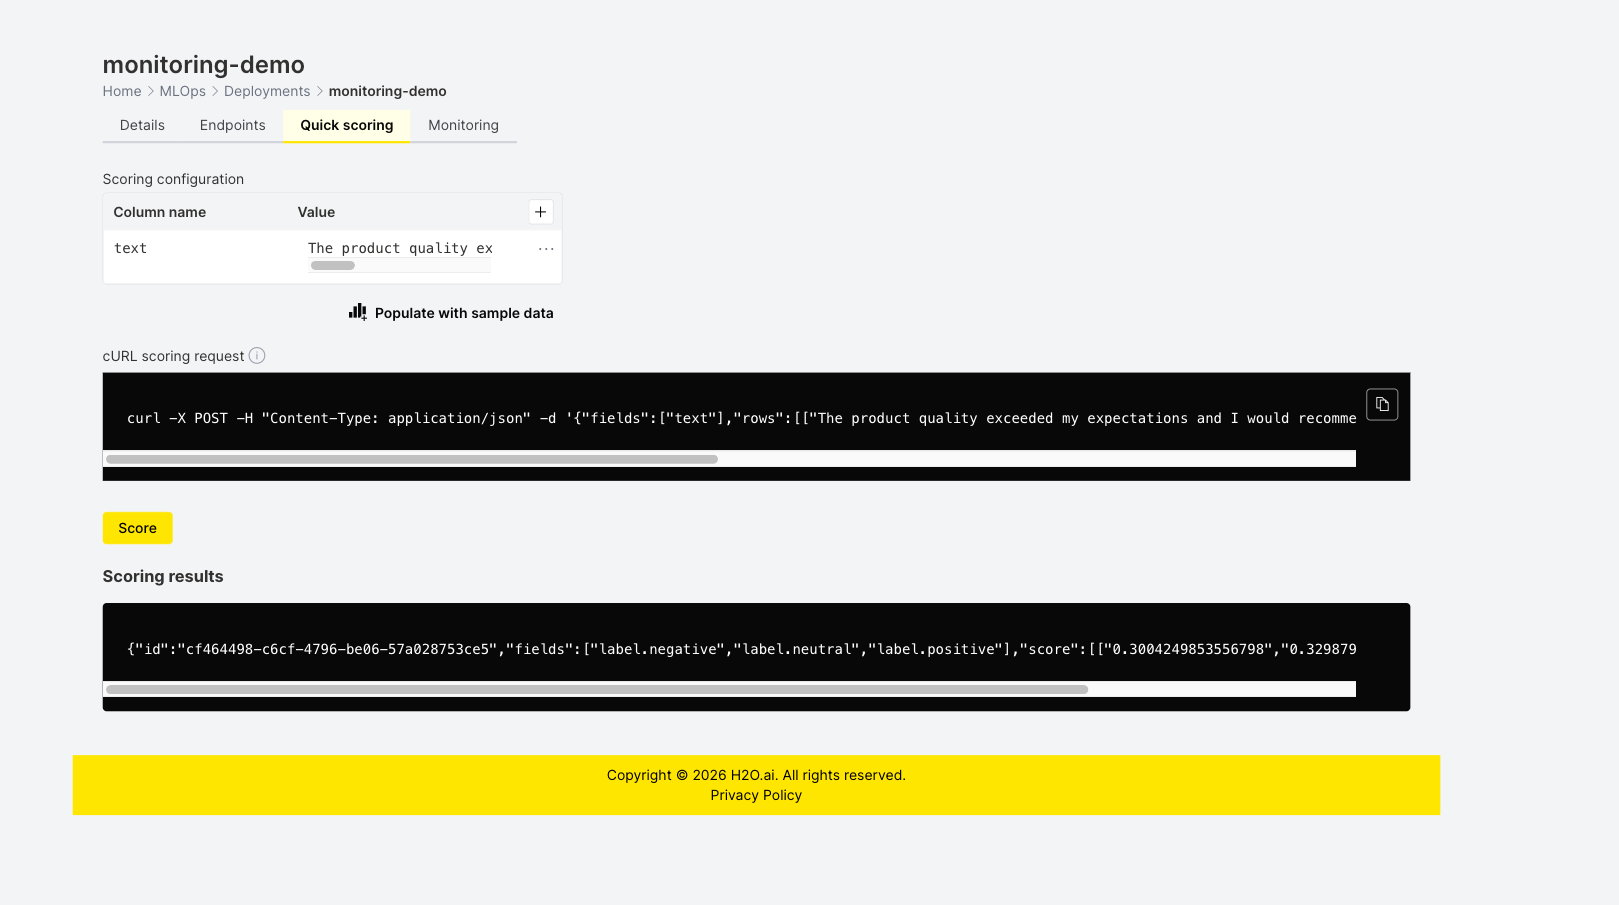
Task: Open row actions with the ellipsis icon
Action: coord(546,248)
